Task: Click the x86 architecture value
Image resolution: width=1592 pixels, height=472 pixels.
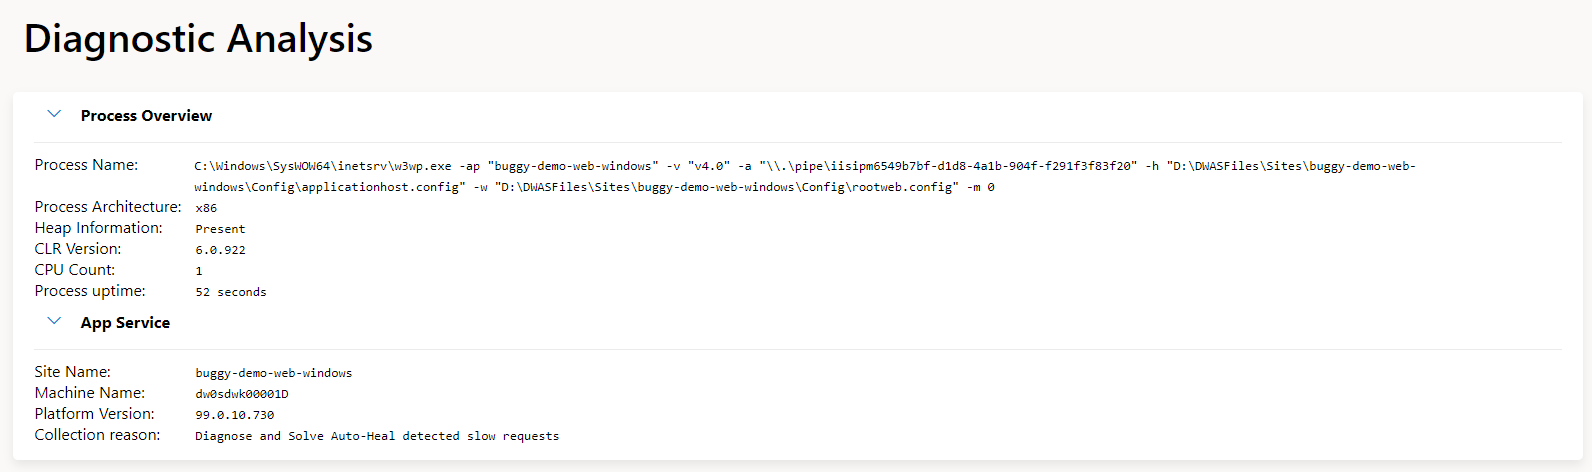Action: [x=206, y=208]
